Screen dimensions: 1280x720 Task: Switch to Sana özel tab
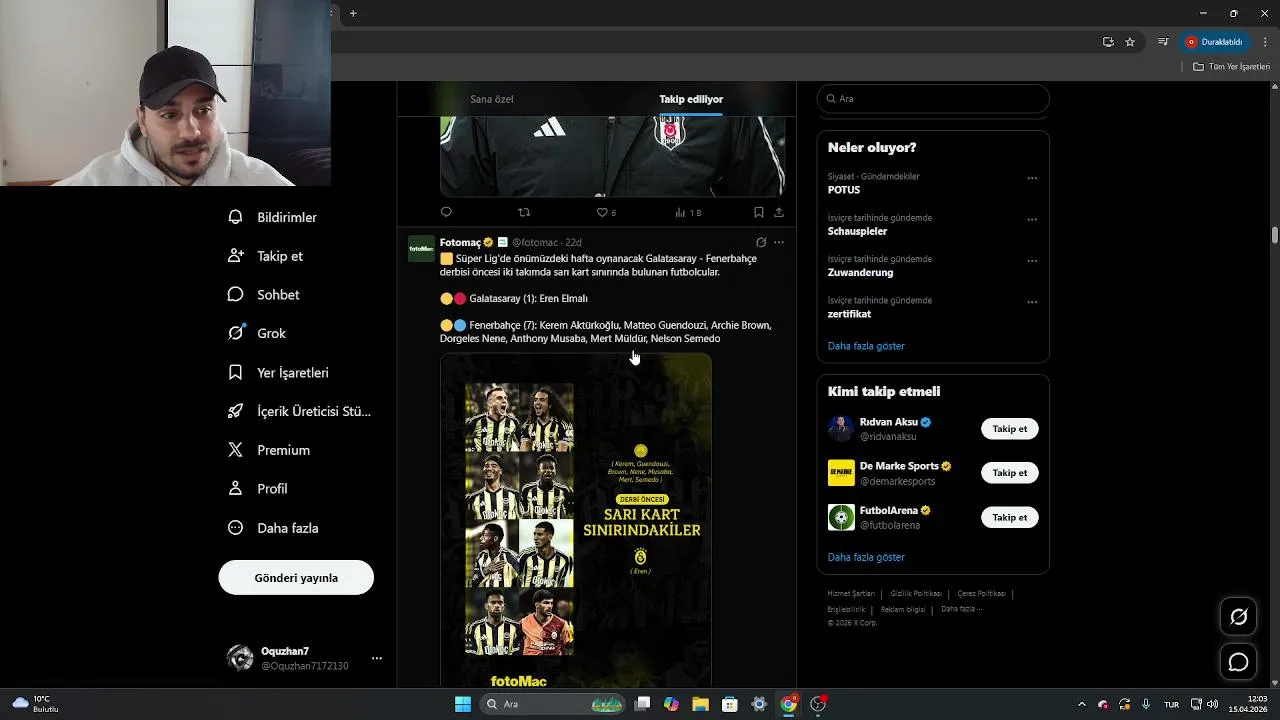[492, 99]
